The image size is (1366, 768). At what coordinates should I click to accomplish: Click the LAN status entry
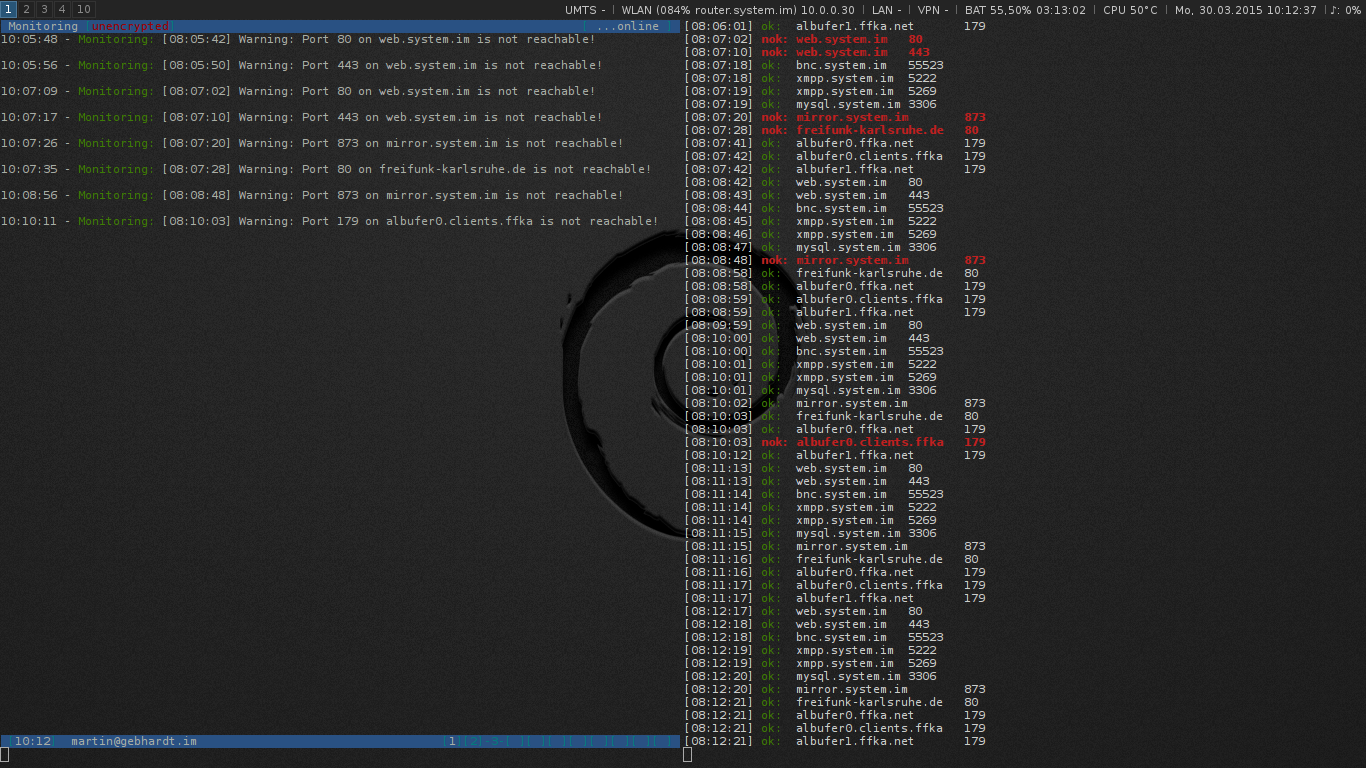[887, 10]
